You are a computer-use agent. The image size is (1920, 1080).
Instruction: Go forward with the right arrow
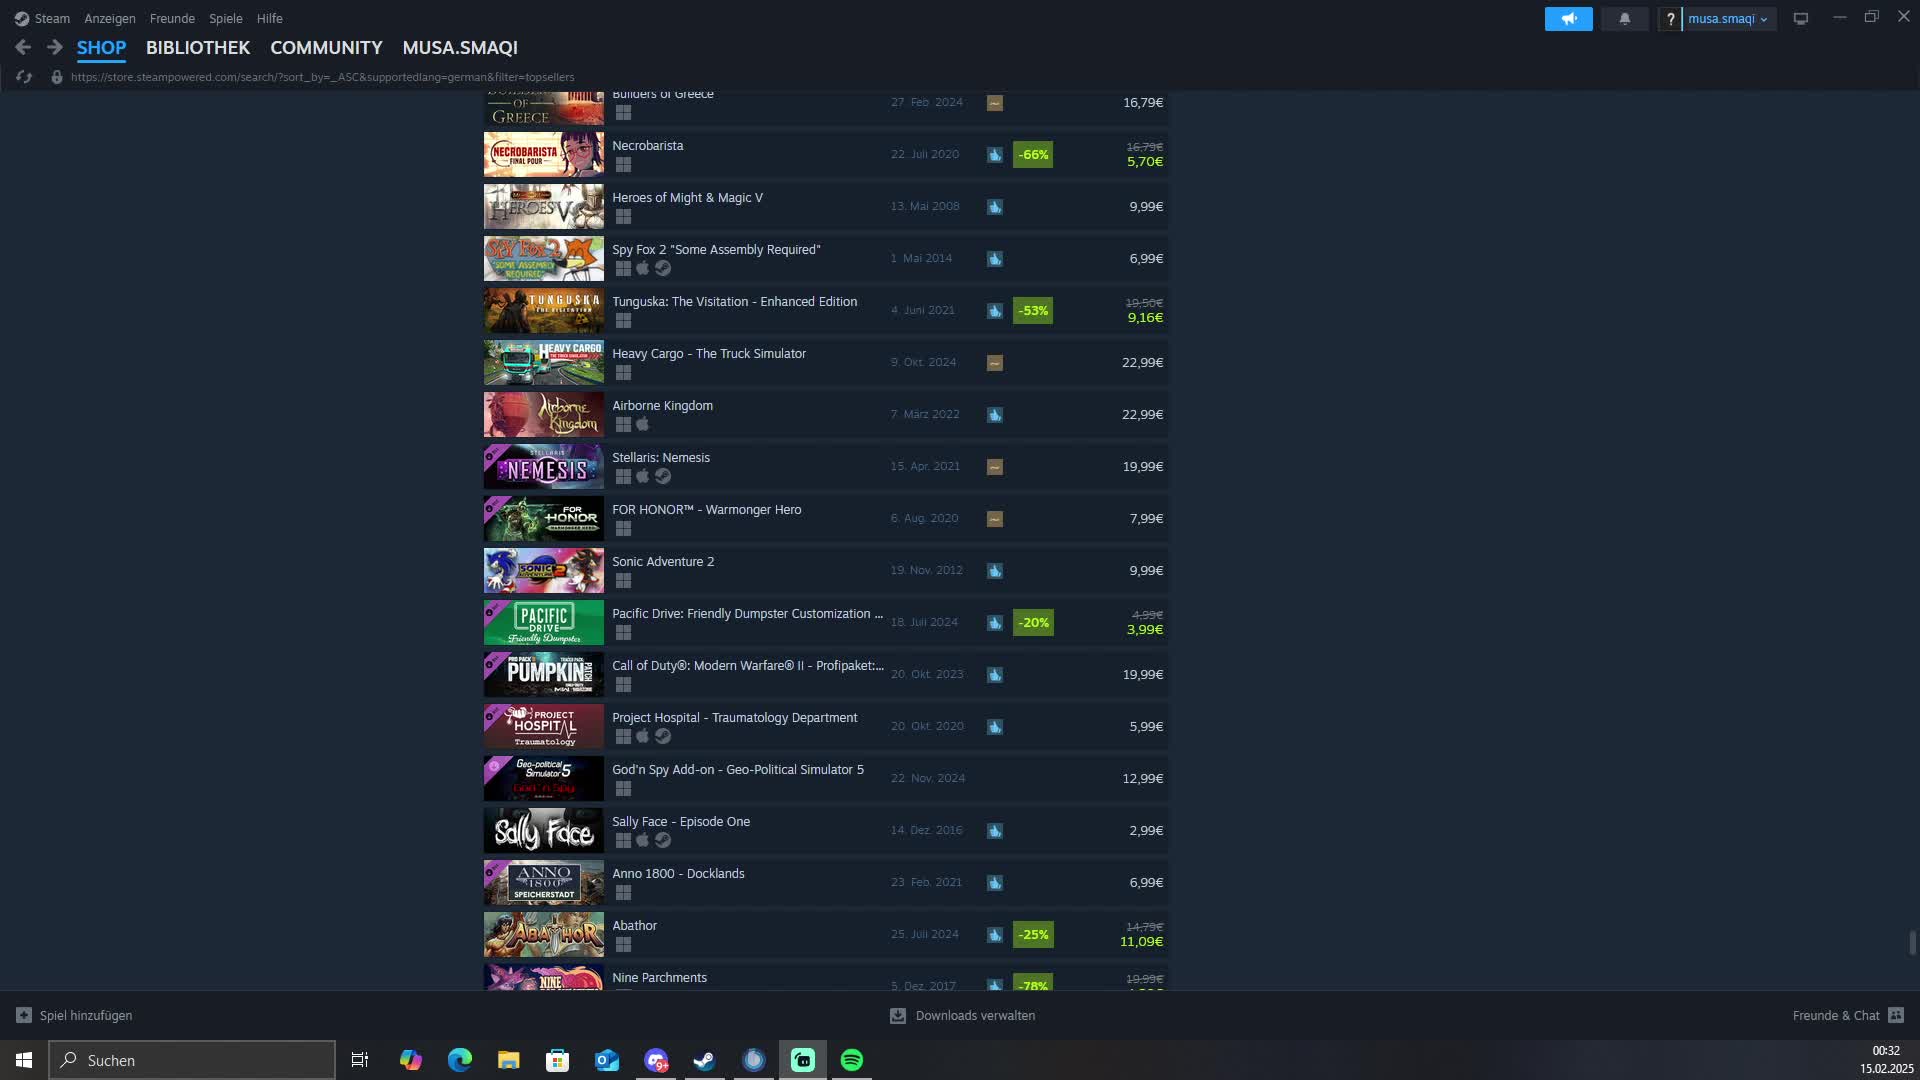point(55,47)
